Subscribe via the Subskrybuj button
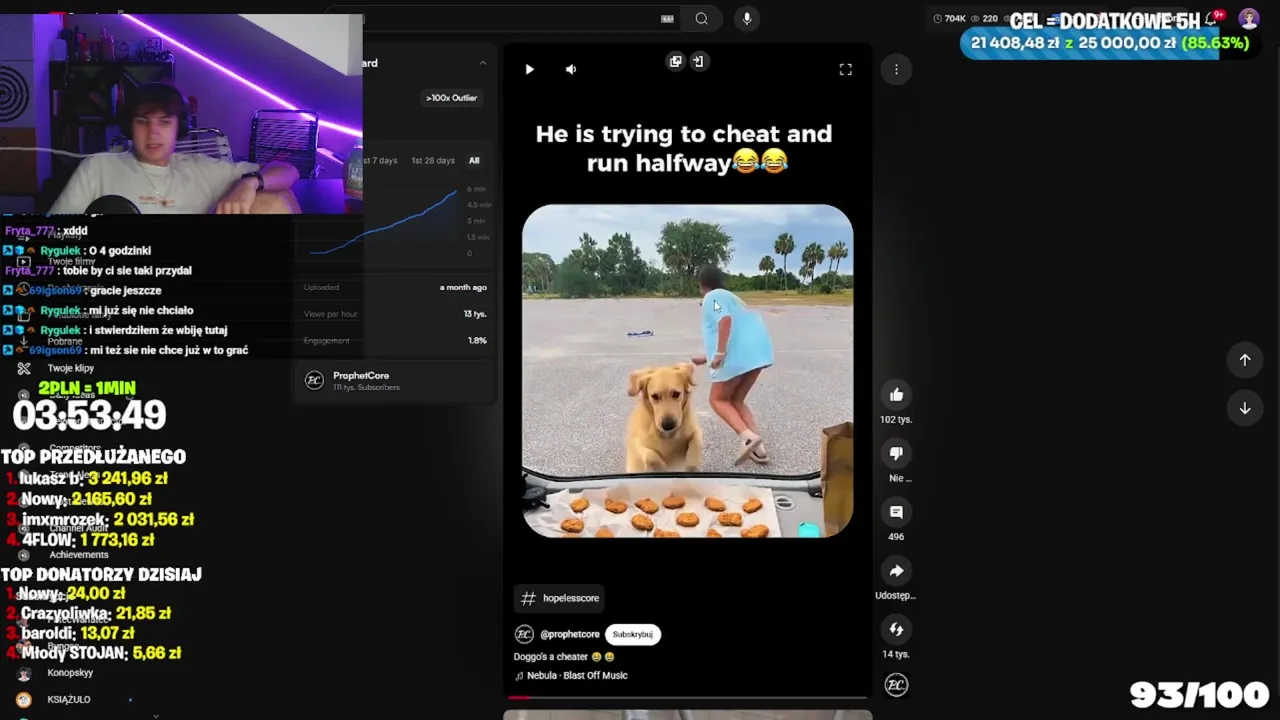The image size is (1280, 720). (x=633, y=634)
